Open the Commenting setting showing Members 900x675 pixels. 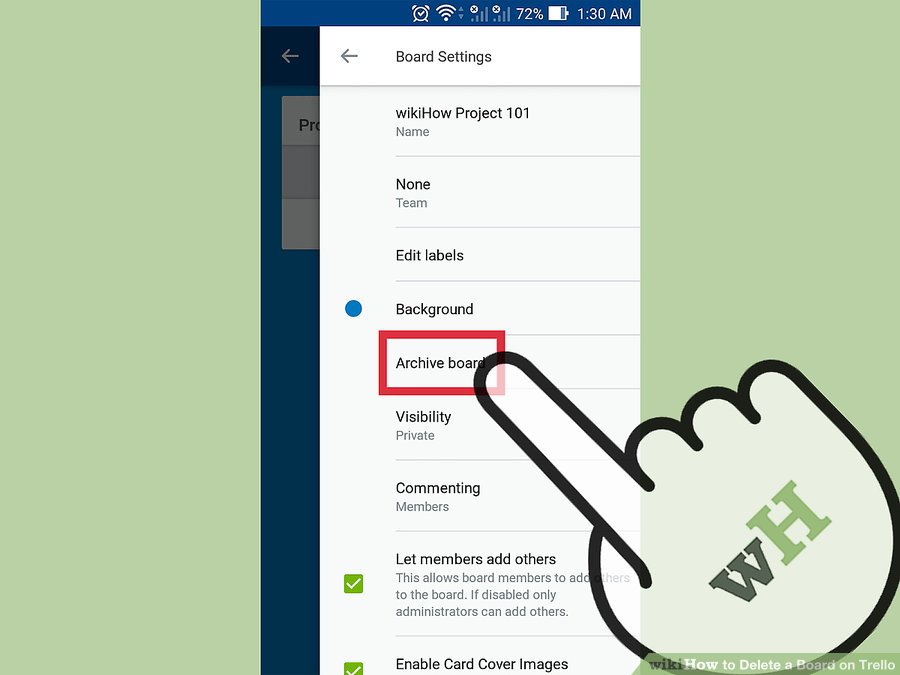tap(480, 496)
